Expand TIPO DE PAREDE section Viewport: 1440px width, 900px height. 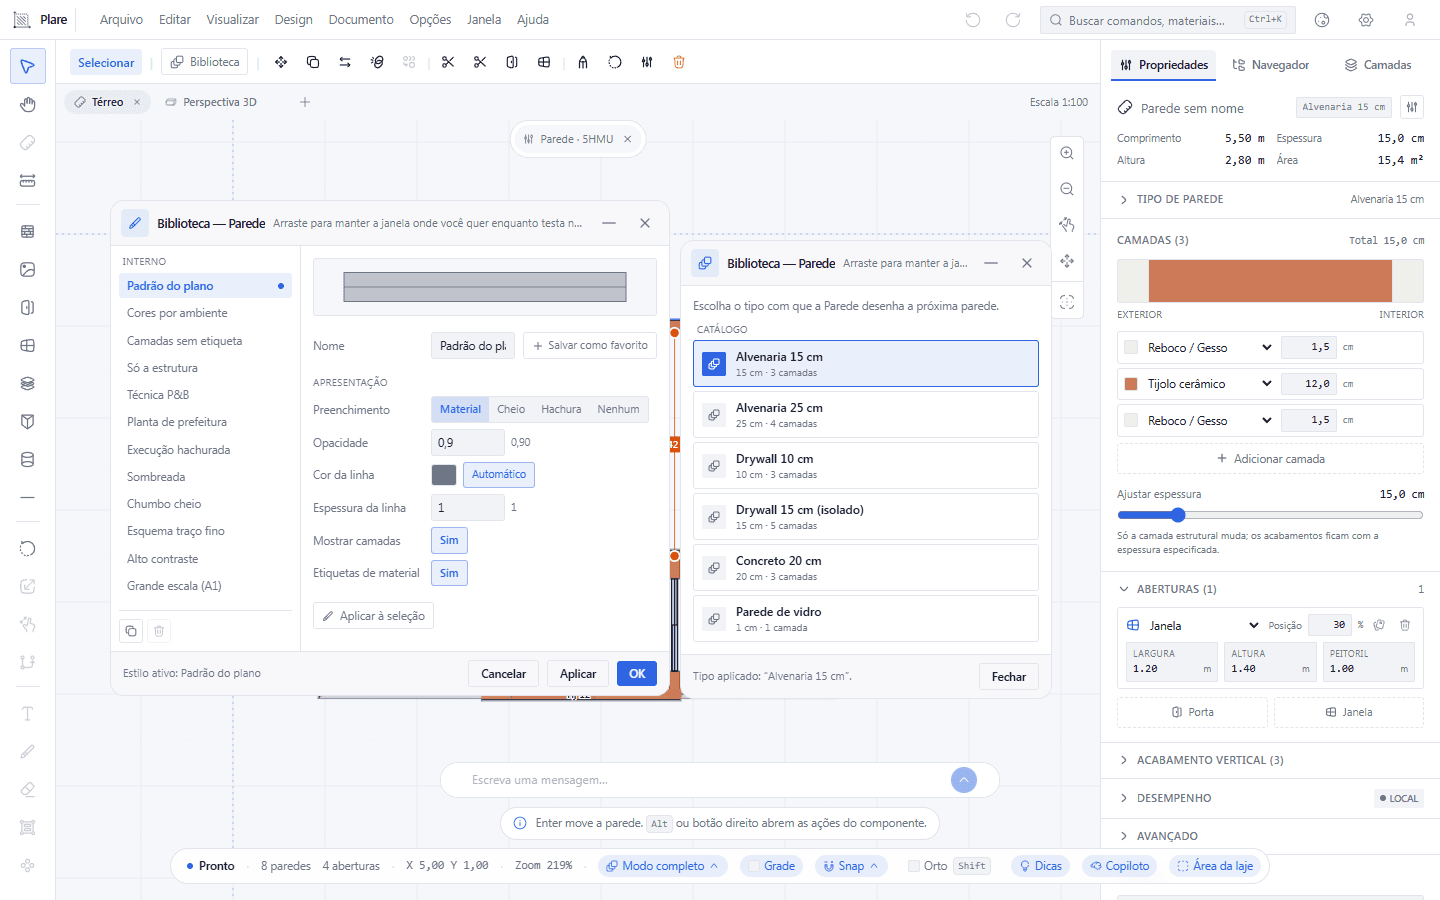click(1270, 199)
